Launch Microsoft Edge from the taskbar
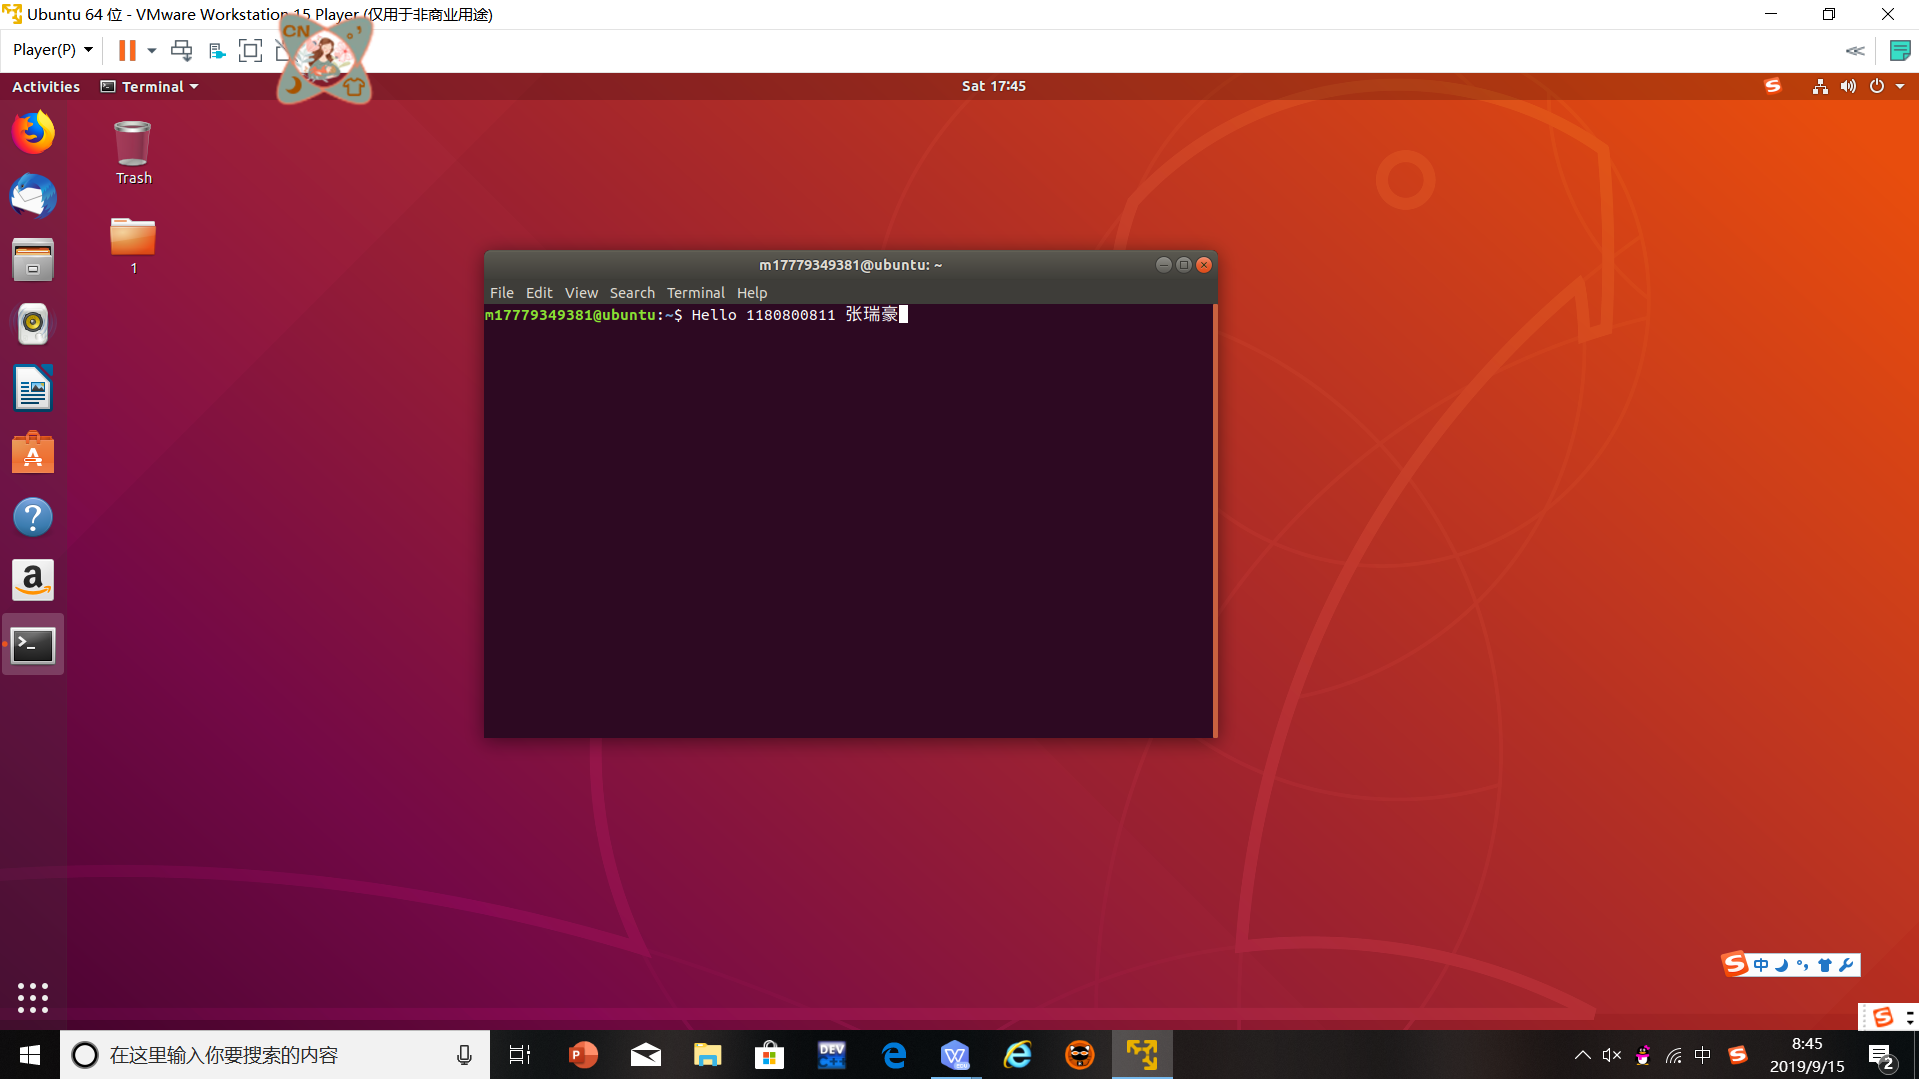The height and width of the screenshot is (1079, 1919). tap(893, 1055)
